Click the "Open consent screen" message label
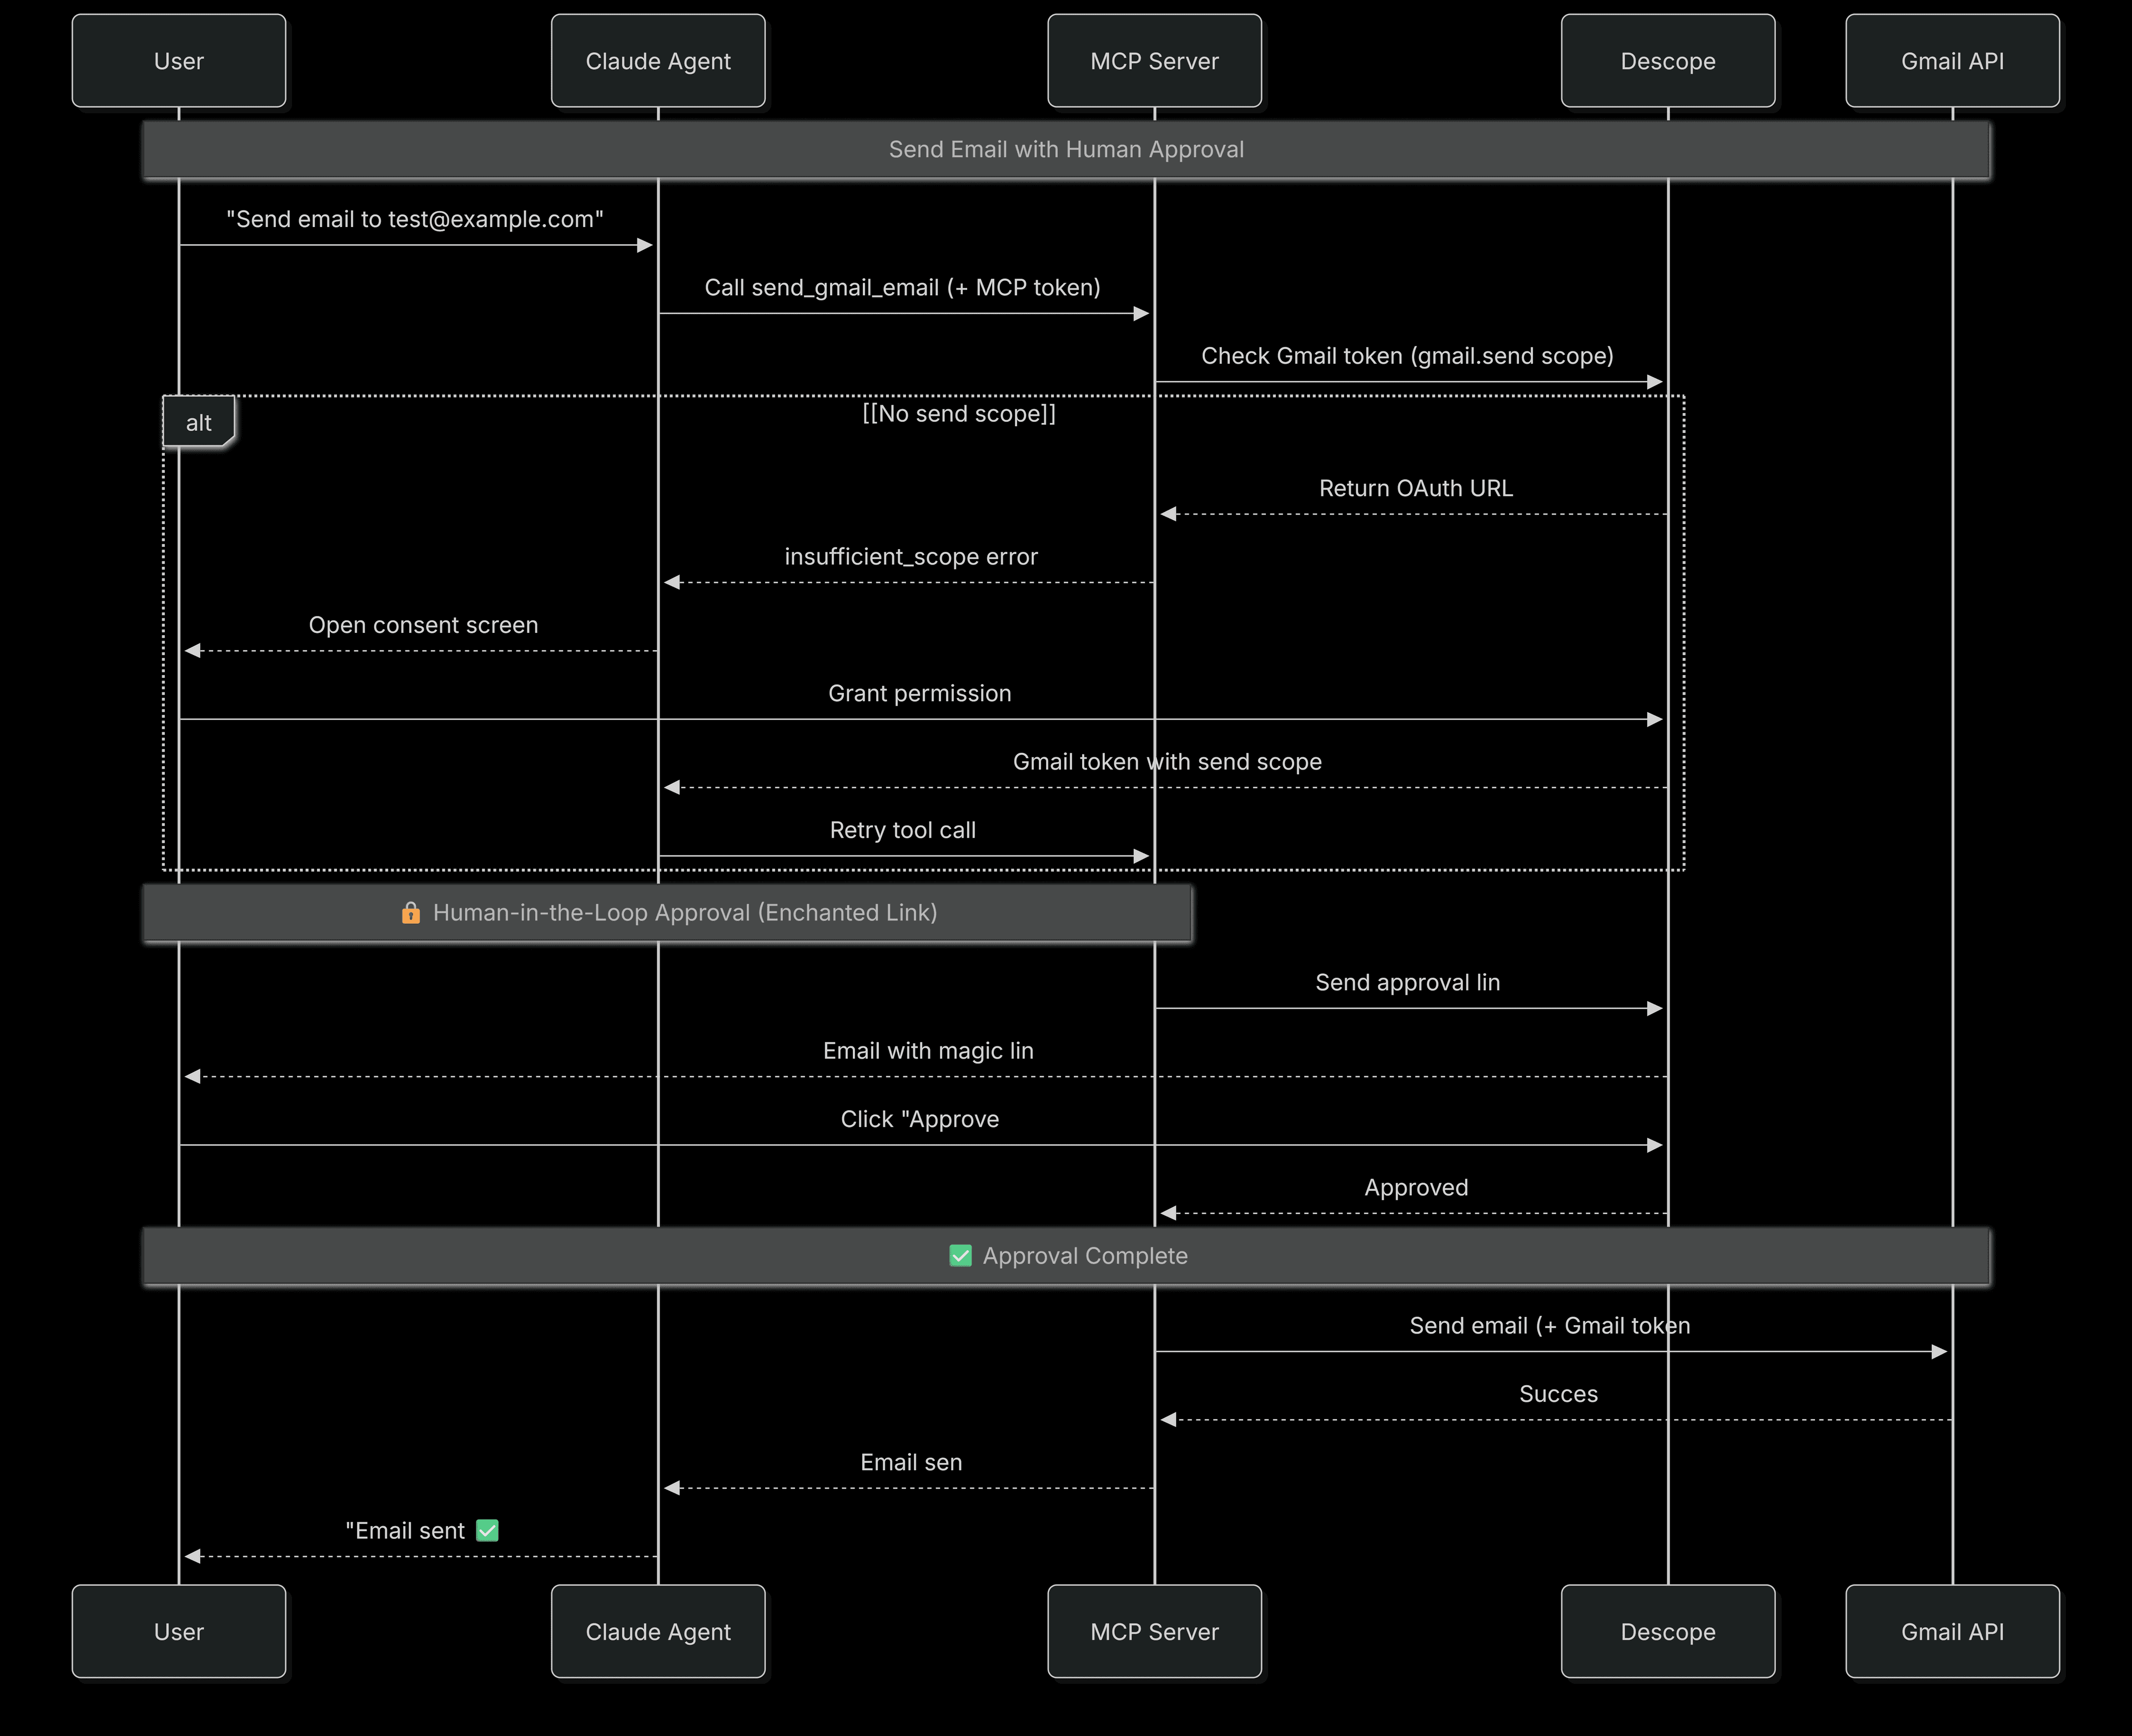The image size is (2132, 1736). click(x=423, y=625)
